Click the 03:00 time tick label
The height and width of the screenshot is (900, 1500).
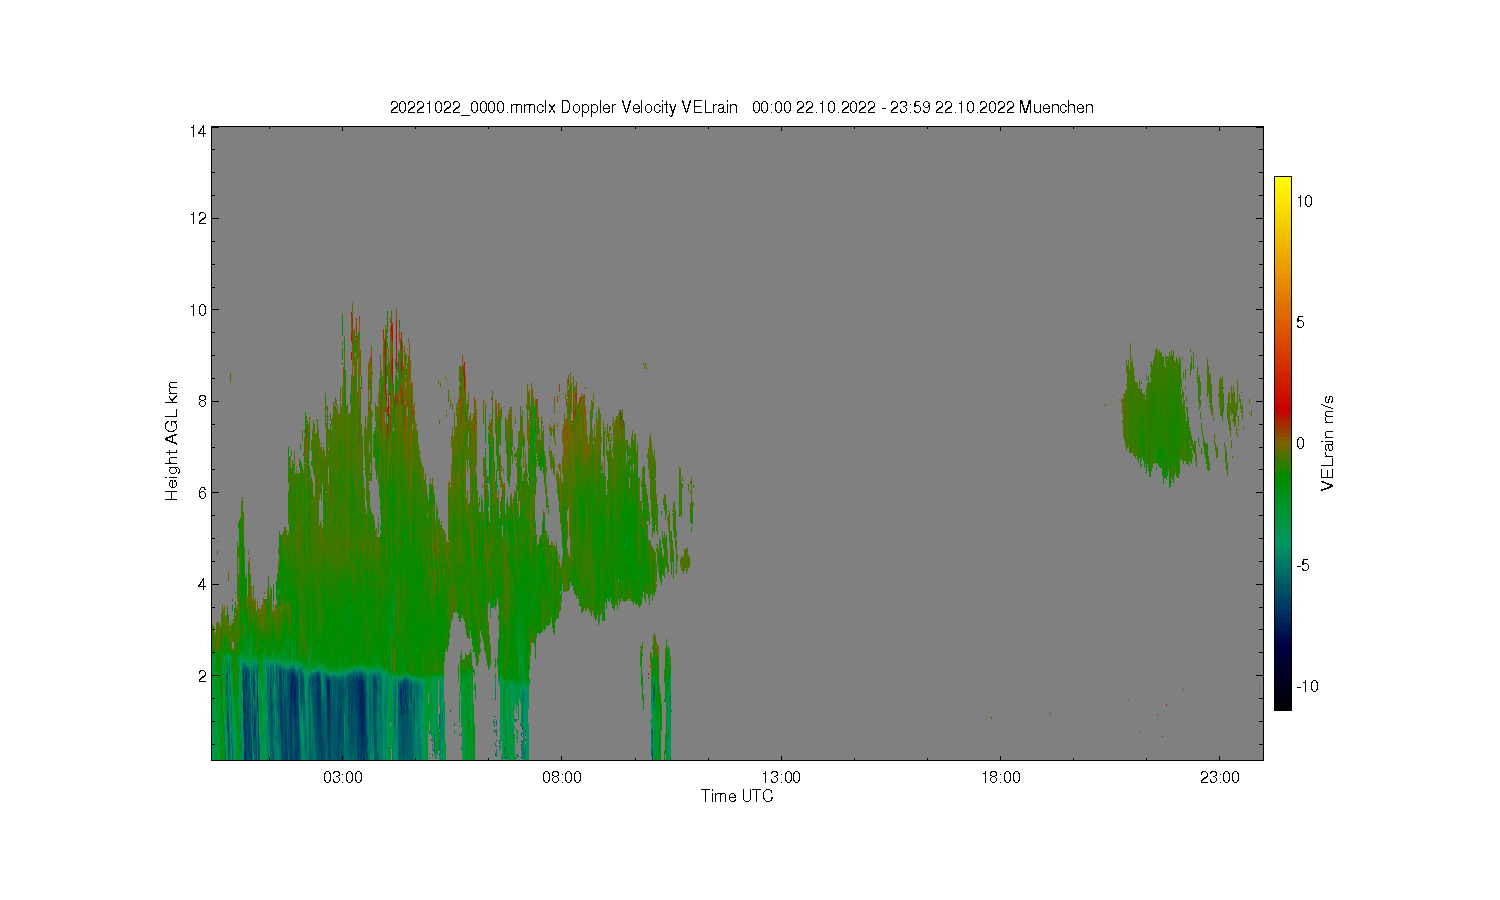click(x=343, y=777)
